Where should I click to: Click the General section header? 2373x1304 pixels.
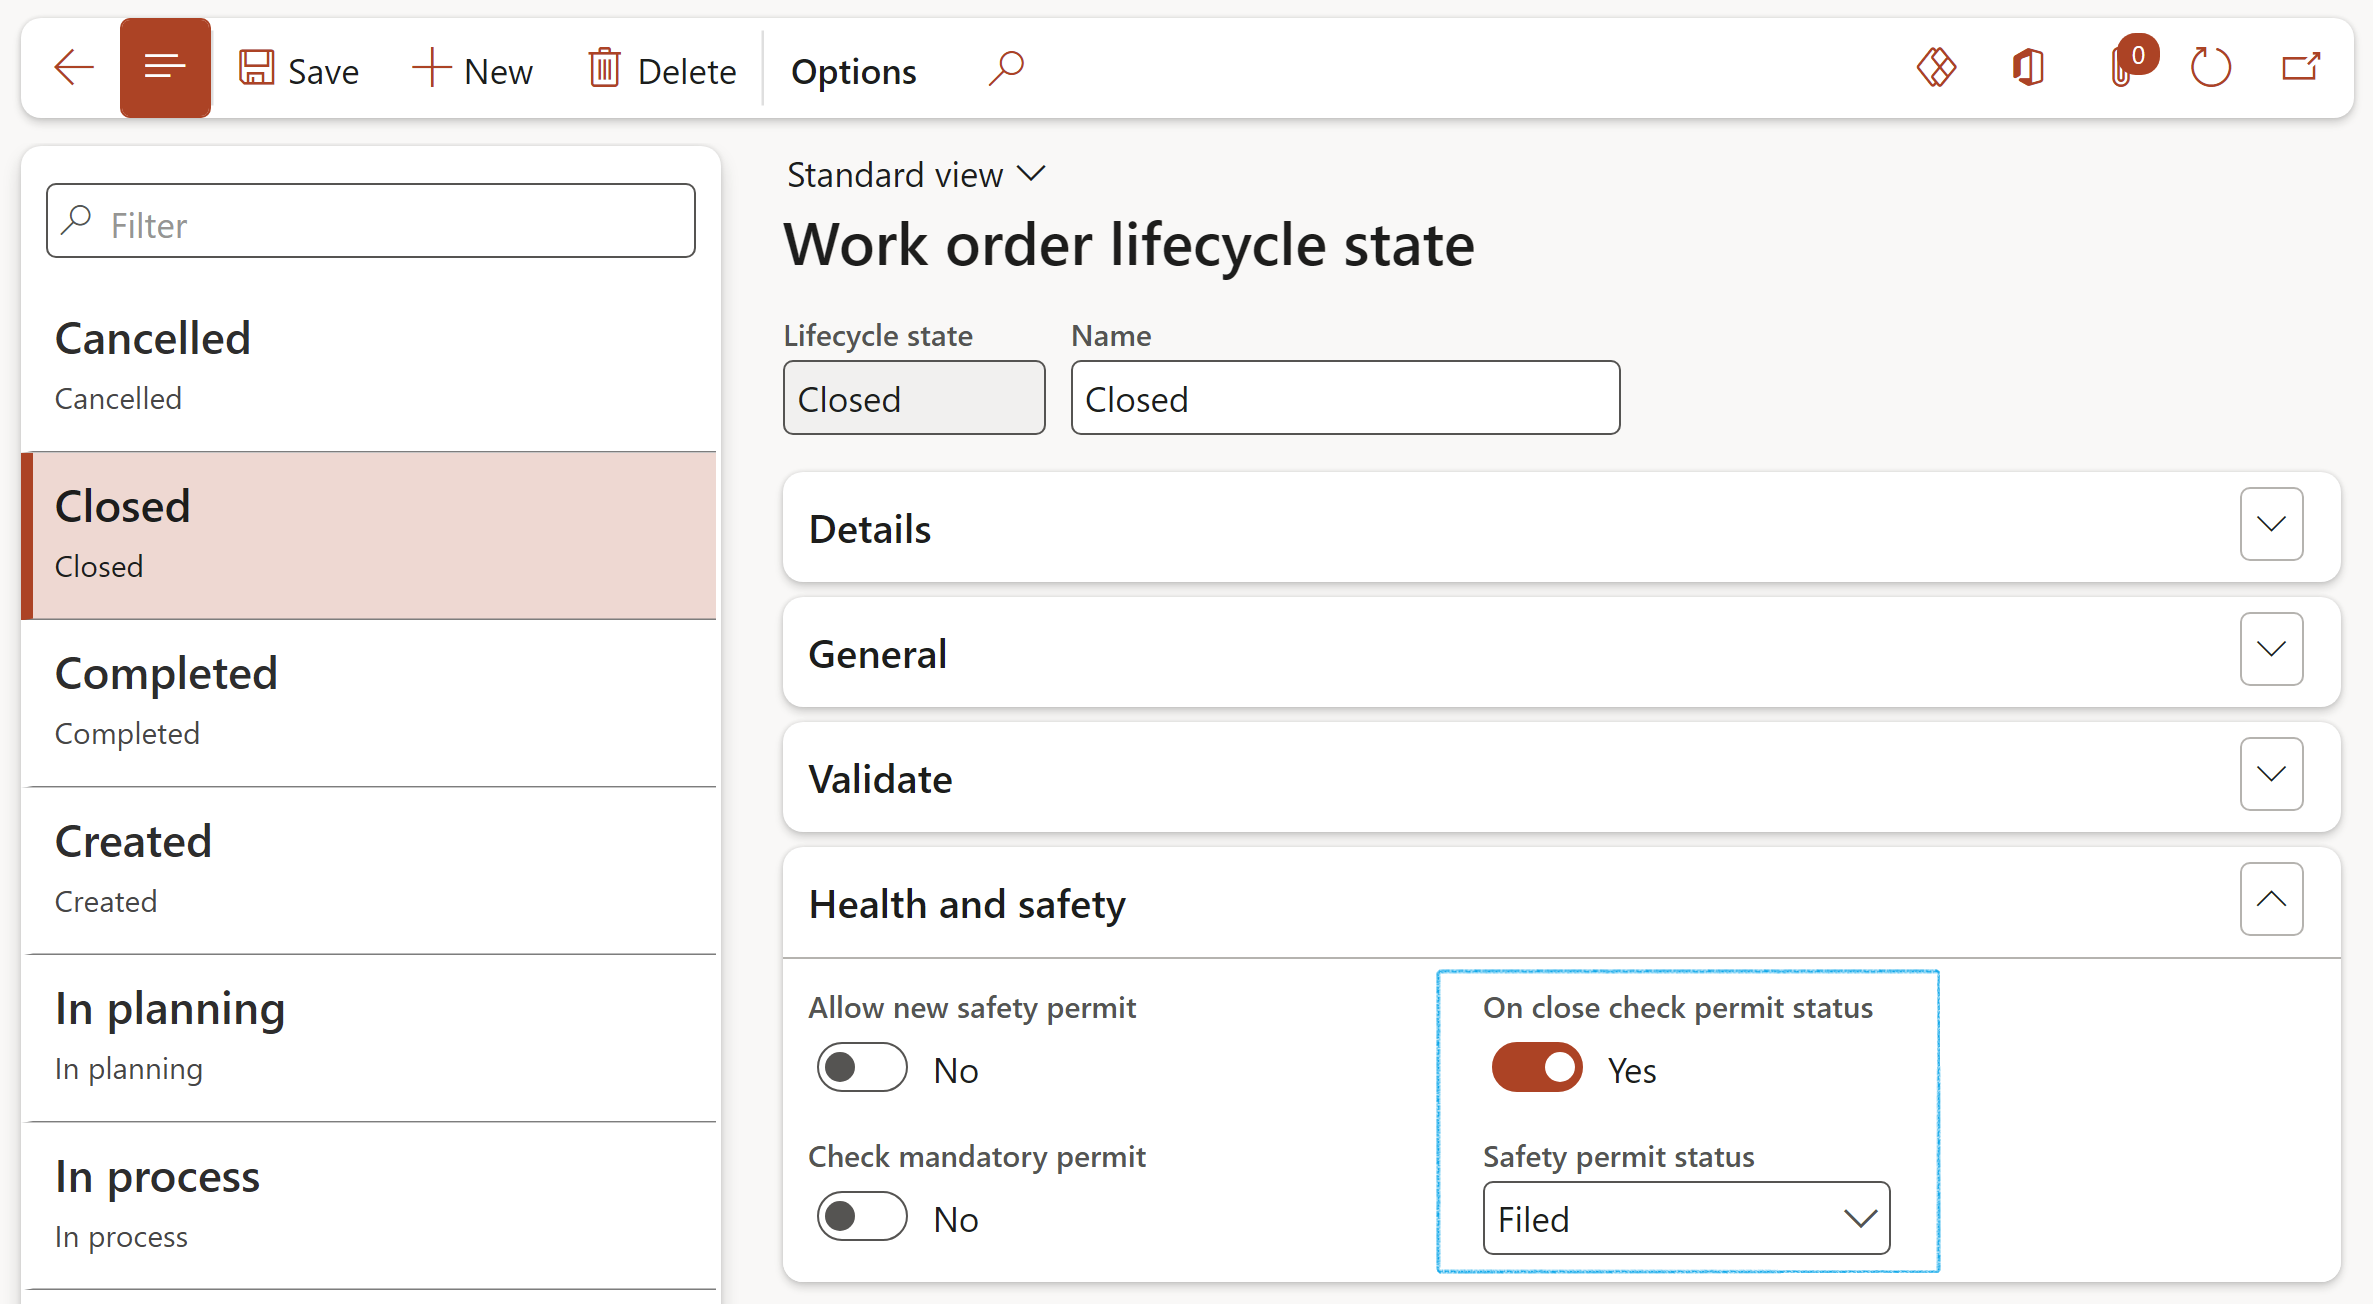1561,652
